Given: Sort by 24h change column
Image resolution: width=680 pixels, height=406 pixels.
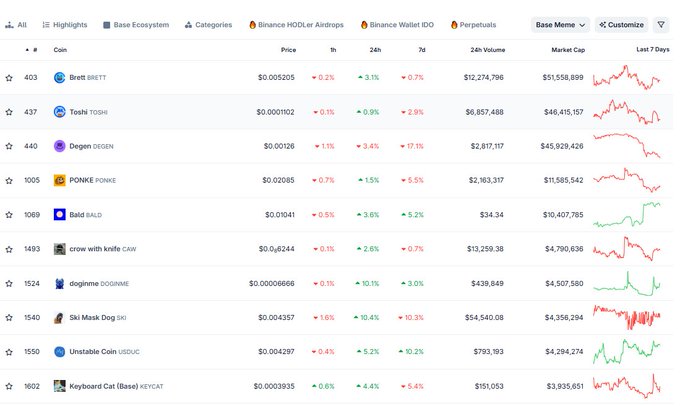Looking at the screenshot, I should pos(375,50).
